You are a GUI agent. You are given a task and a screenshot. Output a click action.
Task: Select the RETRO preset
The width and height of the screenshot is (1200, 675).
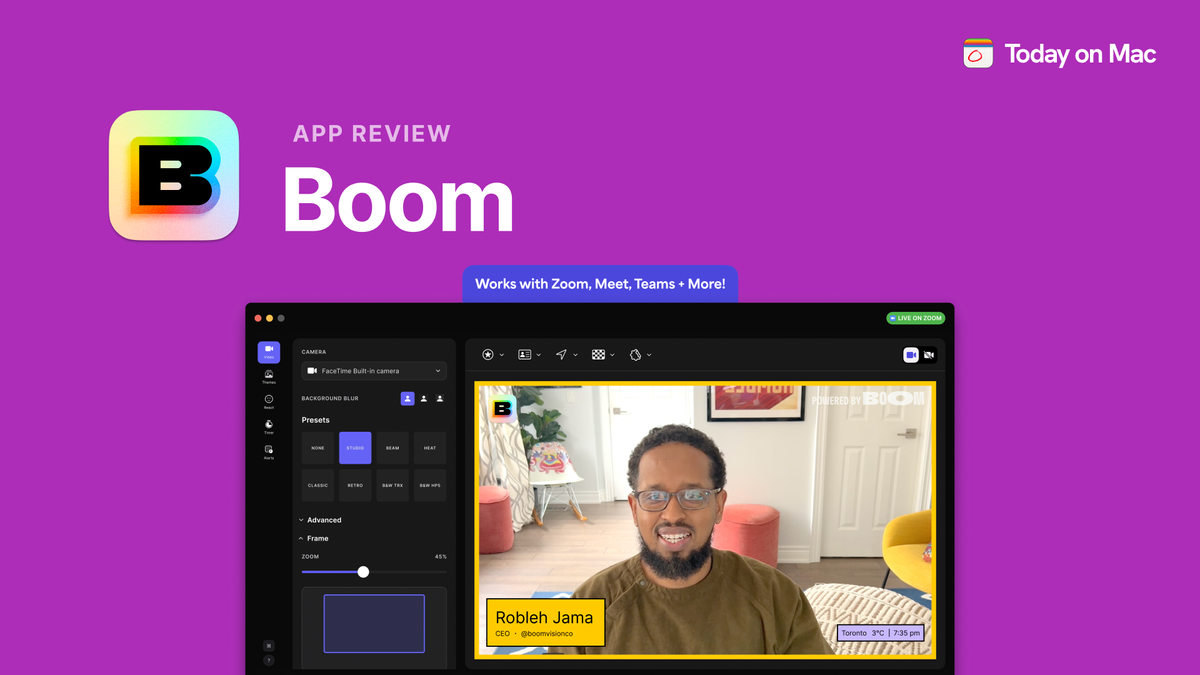(355, 485)
